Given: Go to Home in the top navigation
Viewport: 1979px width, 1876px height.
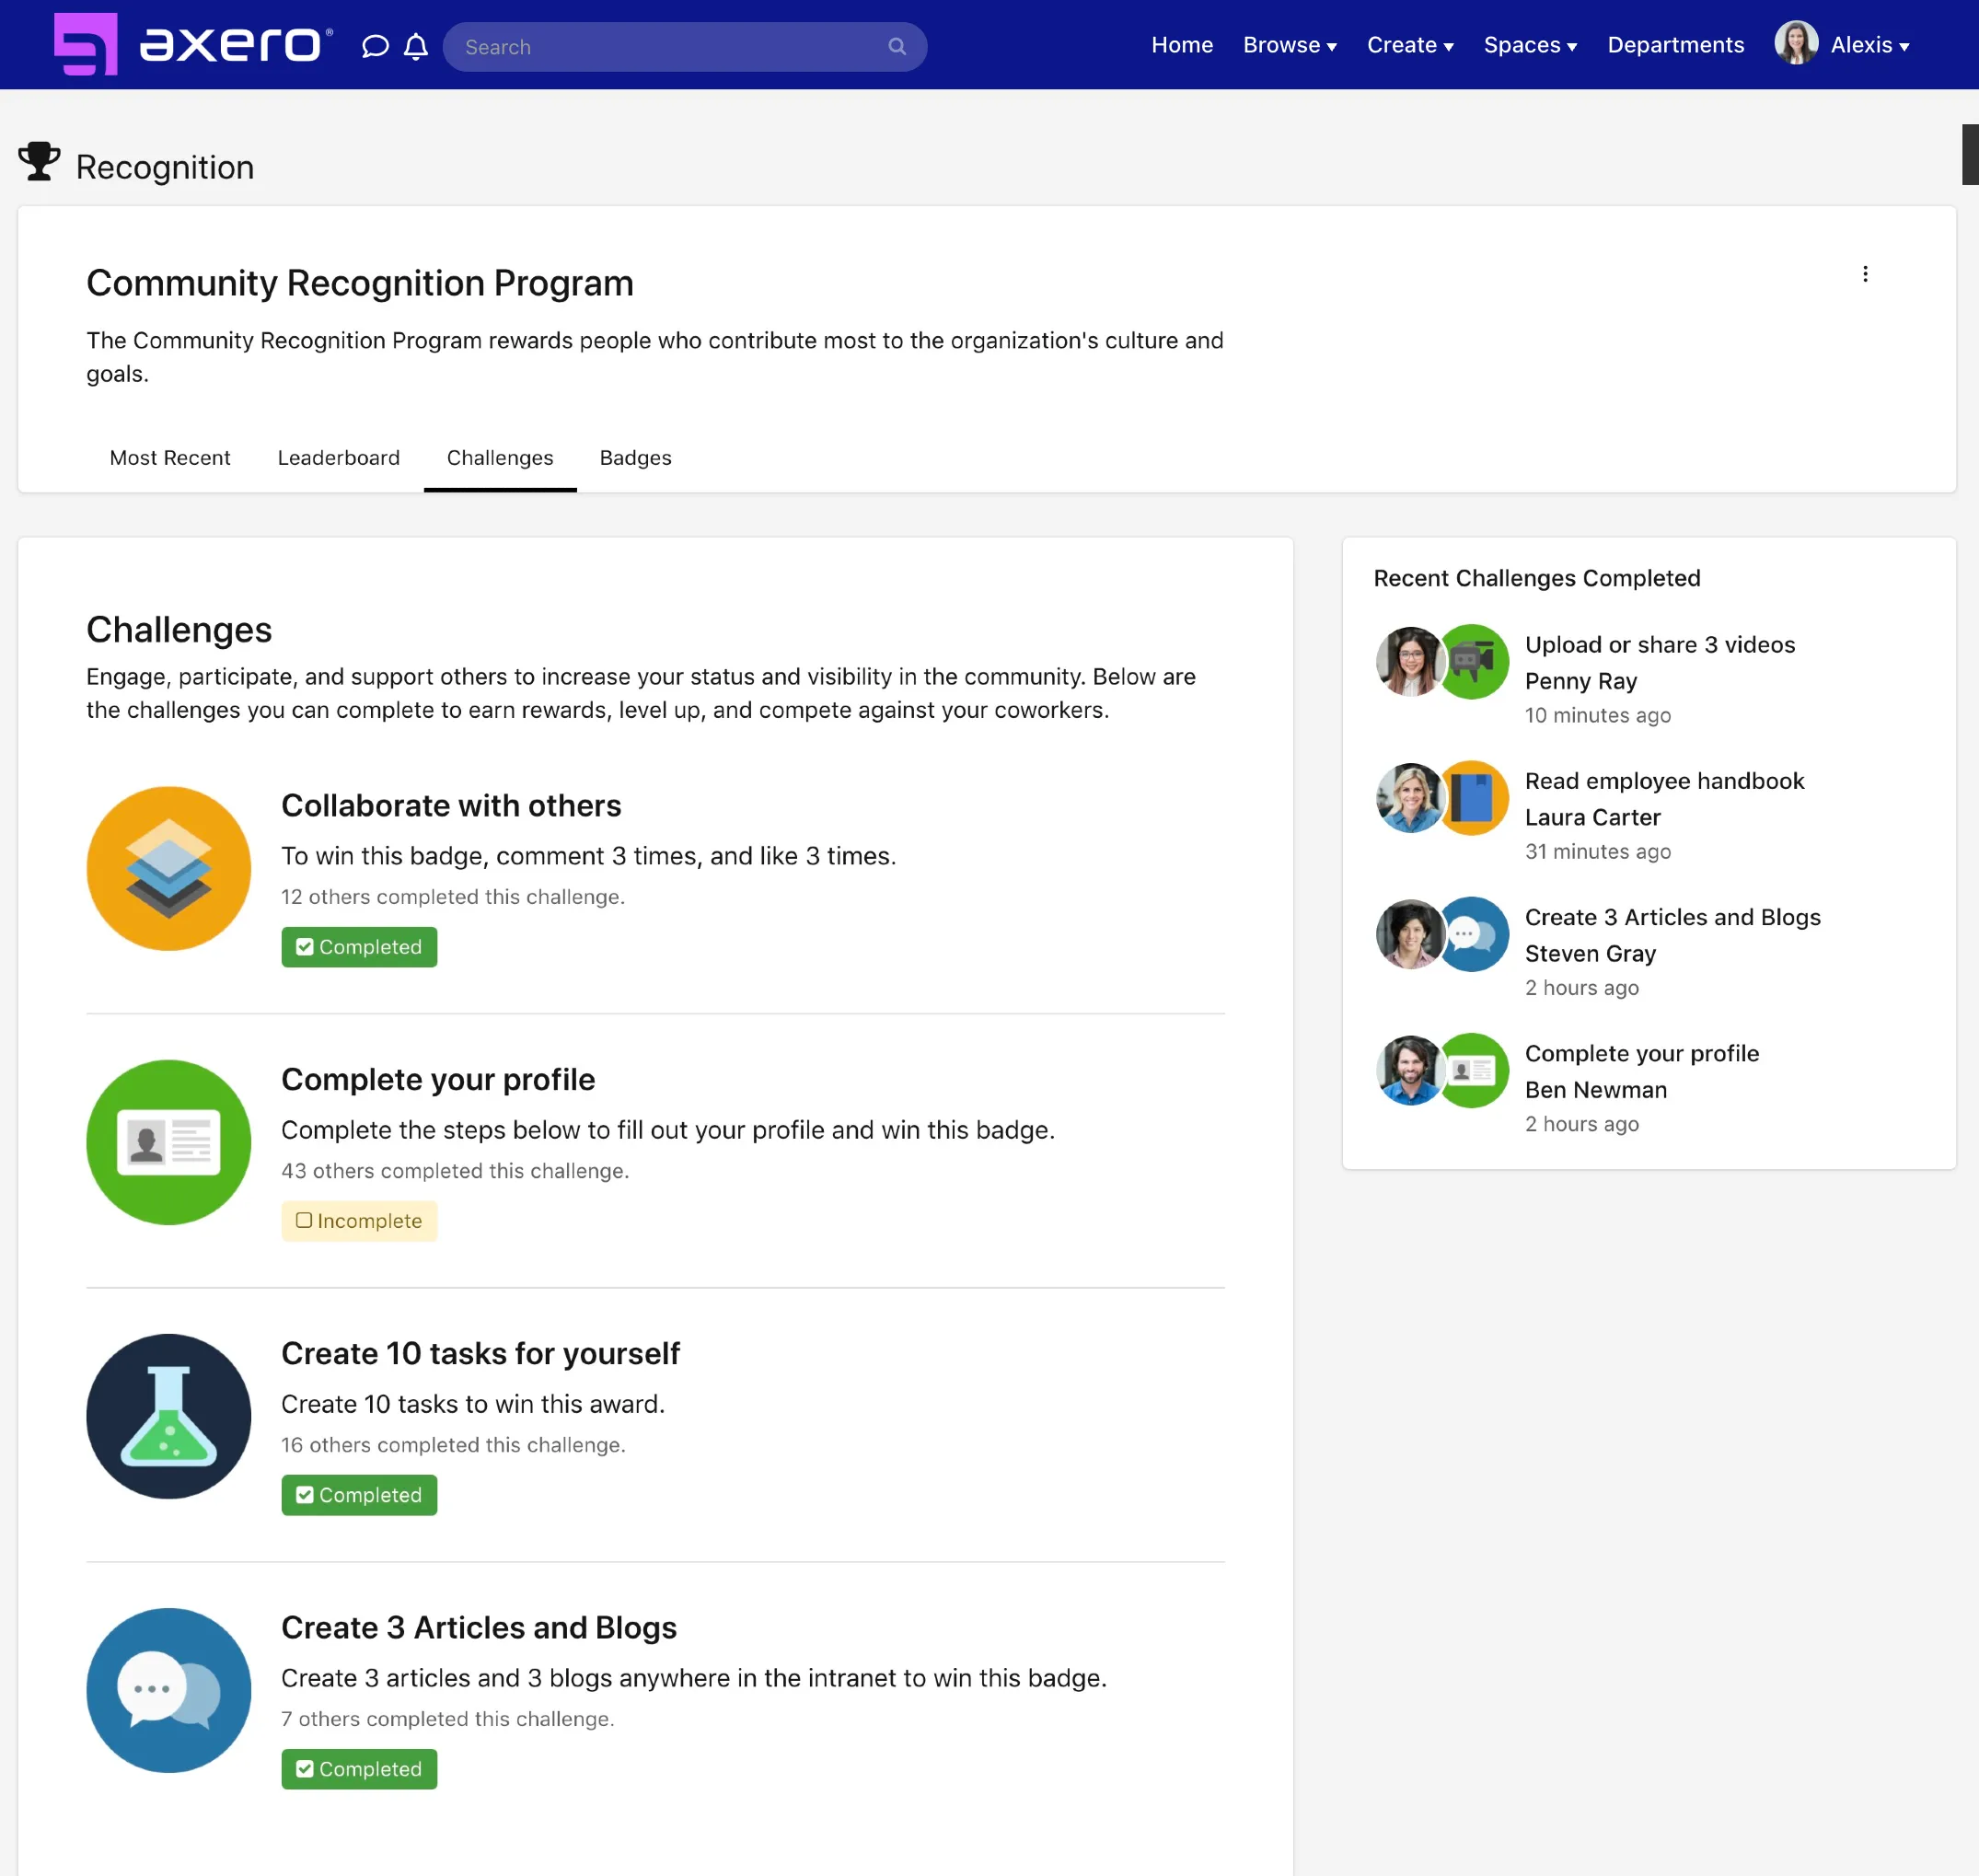Looking at the screenshot, I should click(1182, 45).
